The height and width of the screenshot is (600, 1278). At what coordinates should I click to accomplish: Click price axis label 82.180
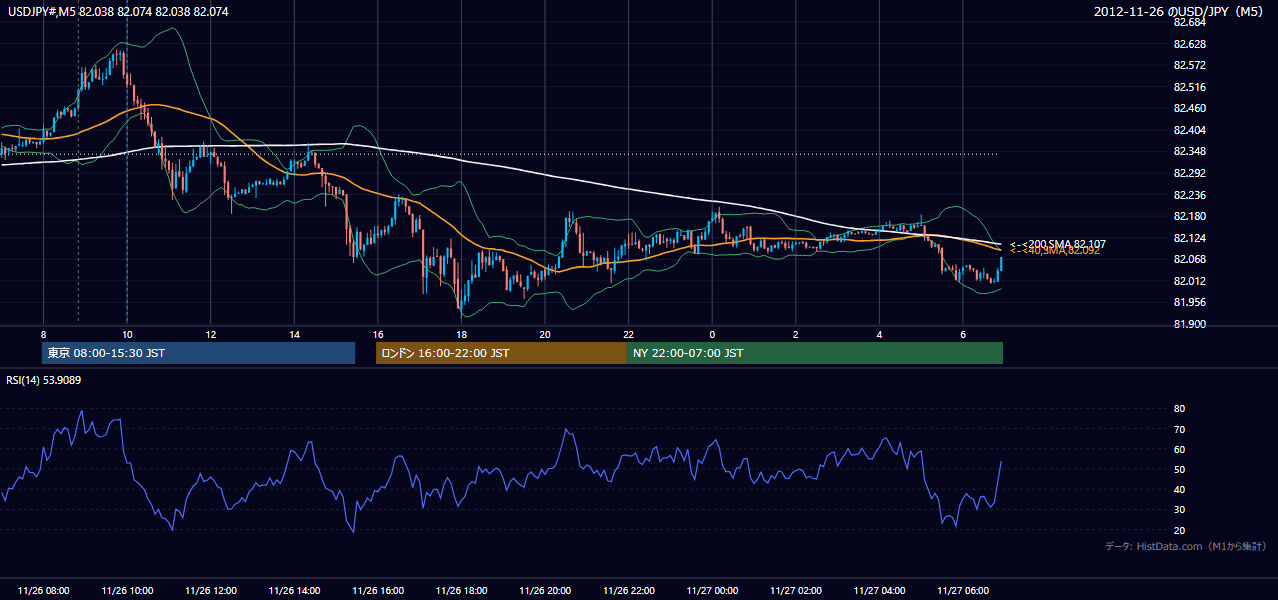[x=1190, y=216]
